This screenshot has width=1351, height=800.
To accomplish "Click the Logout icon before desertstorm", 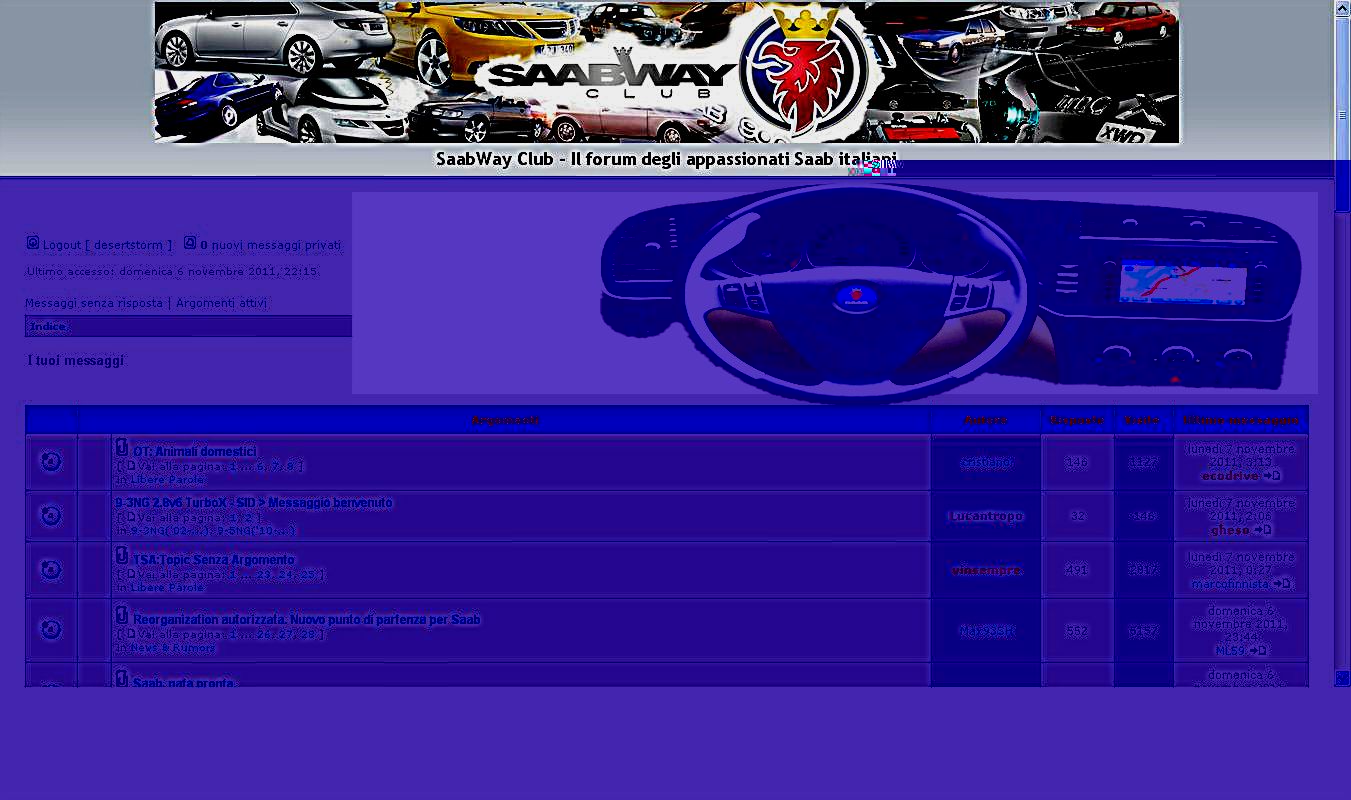I will pos(33,242).
